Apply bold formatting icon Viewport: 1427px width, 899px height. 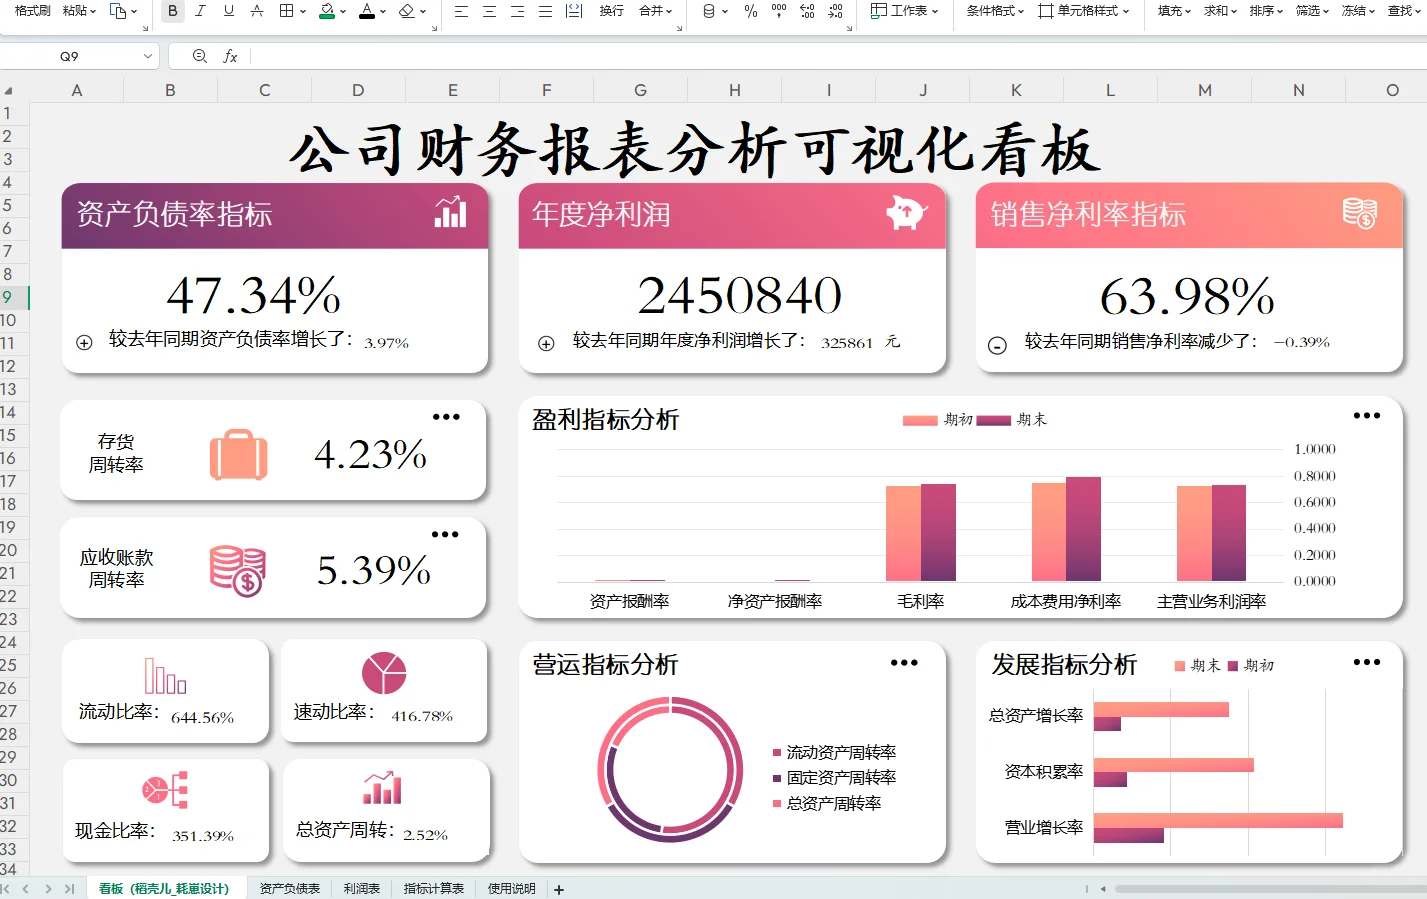point(173,13)
